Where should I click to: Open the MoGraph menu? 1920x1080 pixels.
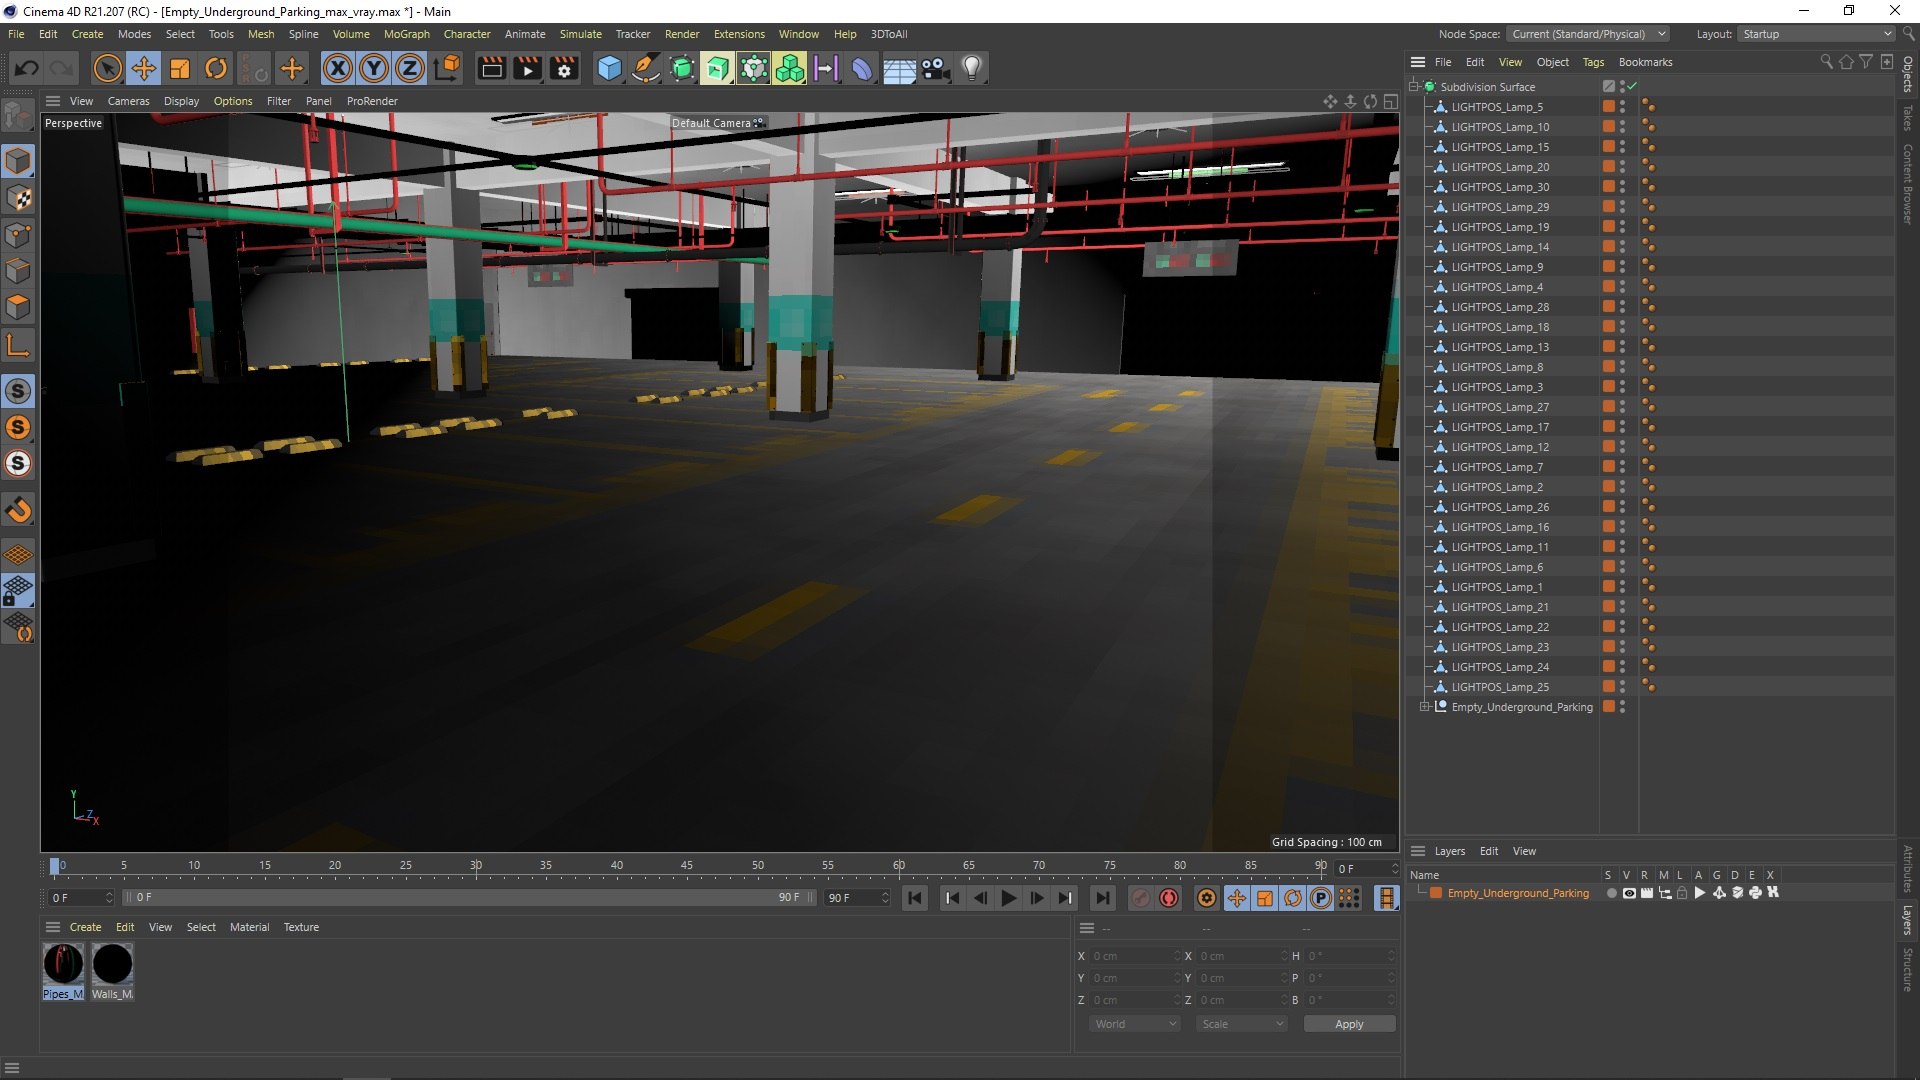pyautogui.click(x=406, y=34)
